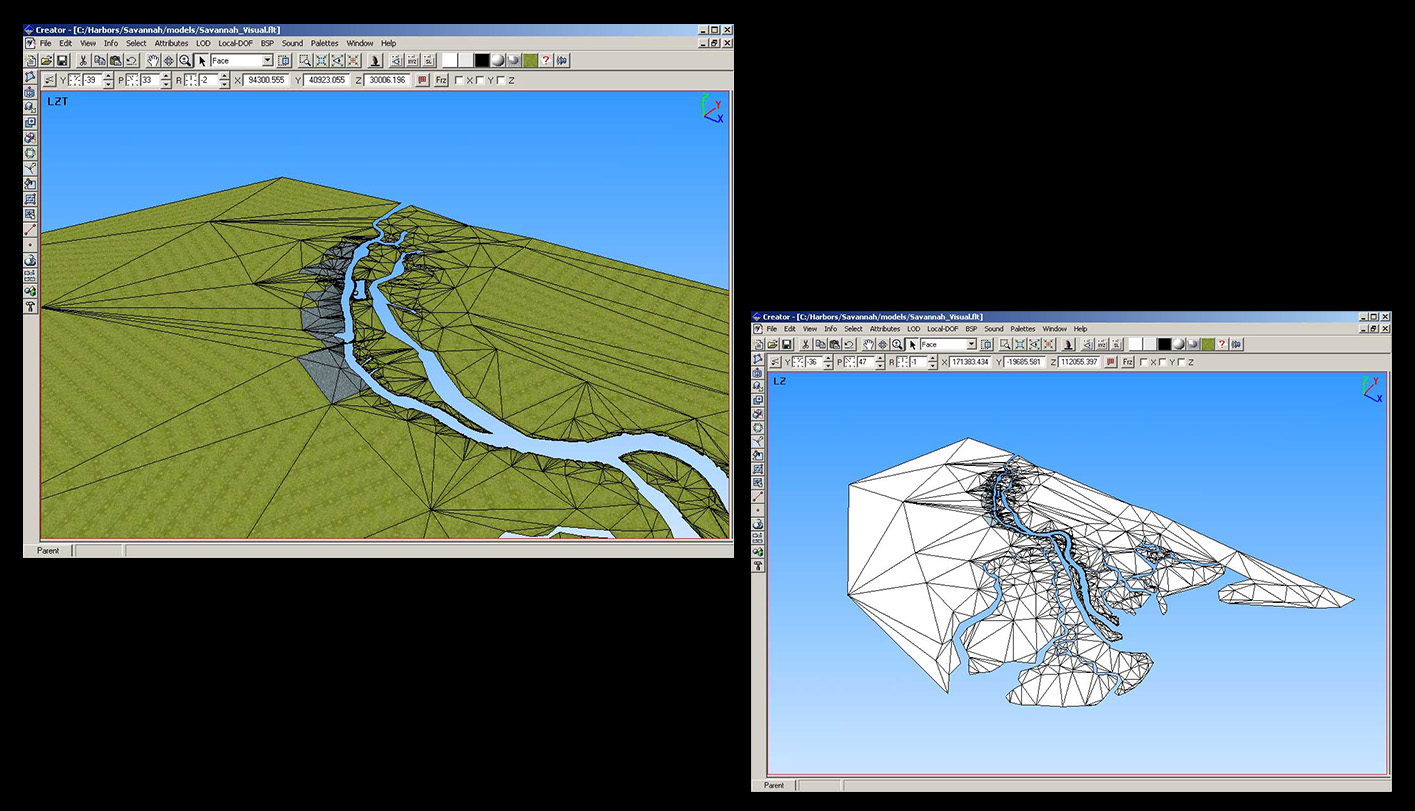Open the Face mode dropdown in the textured terrain window
Screen dimensions: 1415x811
267,61
